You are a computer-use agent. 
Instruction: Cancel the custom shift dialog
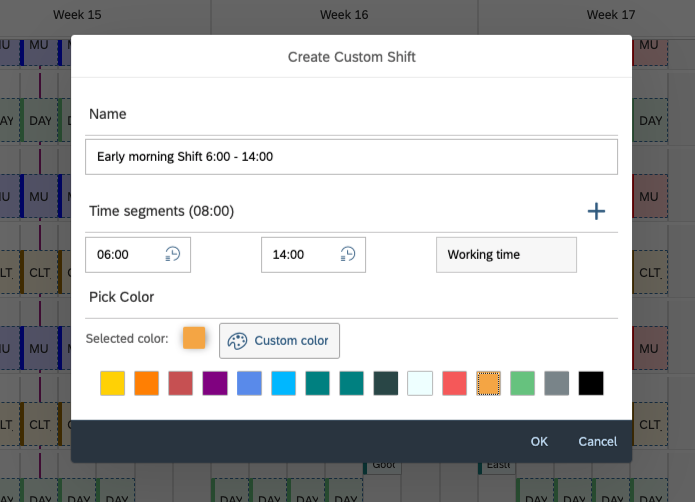[x=597, y=441]
